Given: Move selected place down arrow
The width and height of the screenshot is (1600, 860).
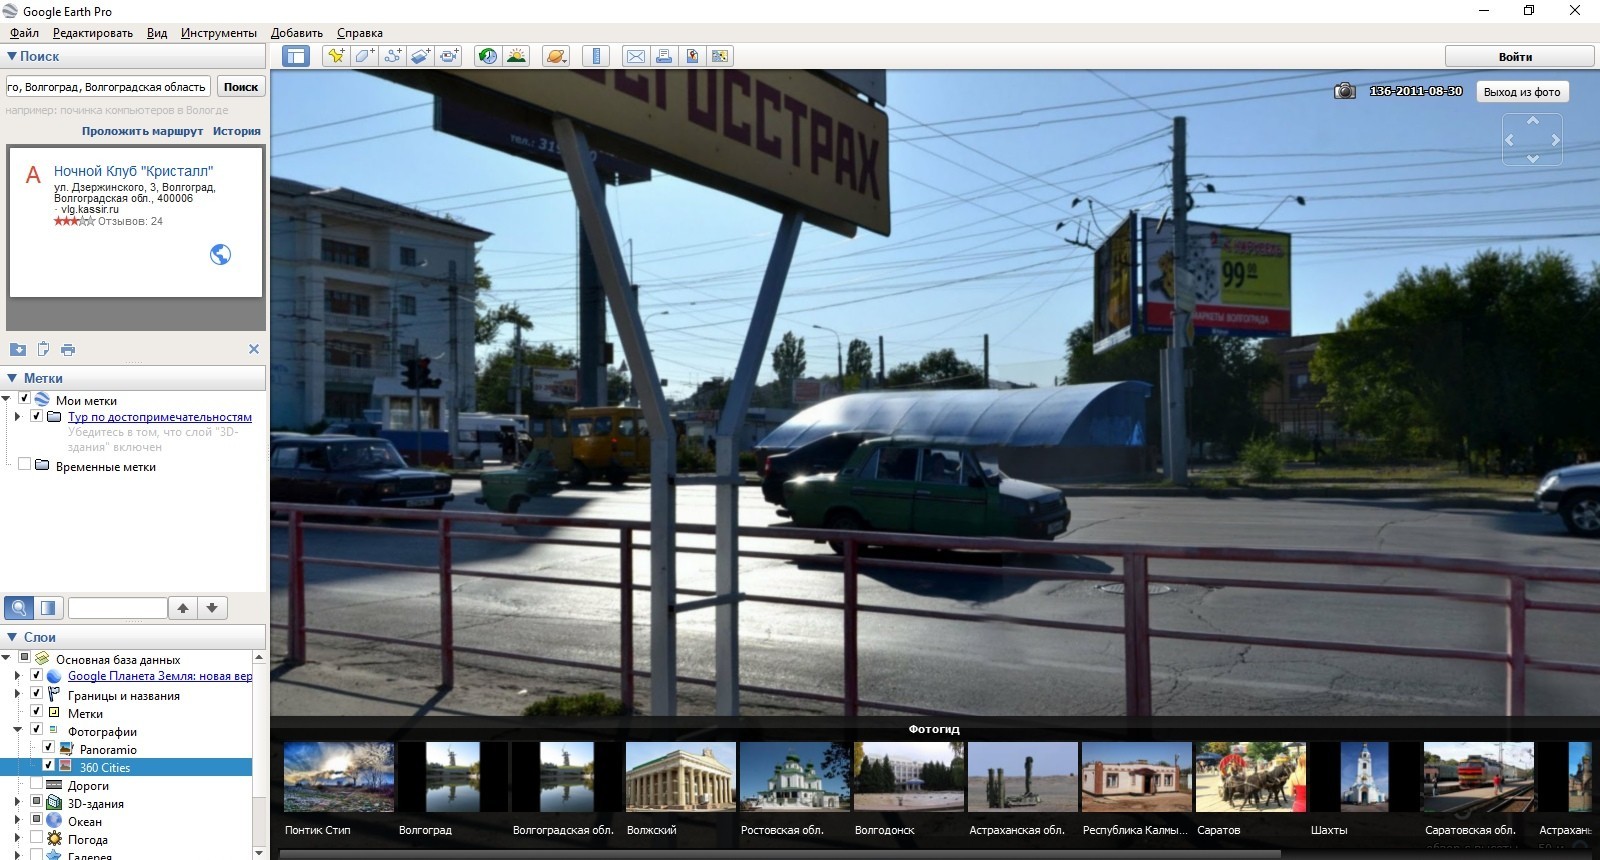Looking at the screenshot, I should pos(212,607).
